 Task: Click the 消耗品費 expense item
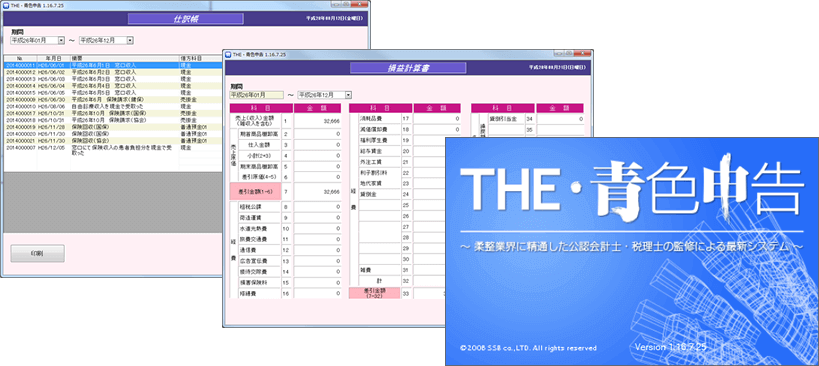(379, 119)
